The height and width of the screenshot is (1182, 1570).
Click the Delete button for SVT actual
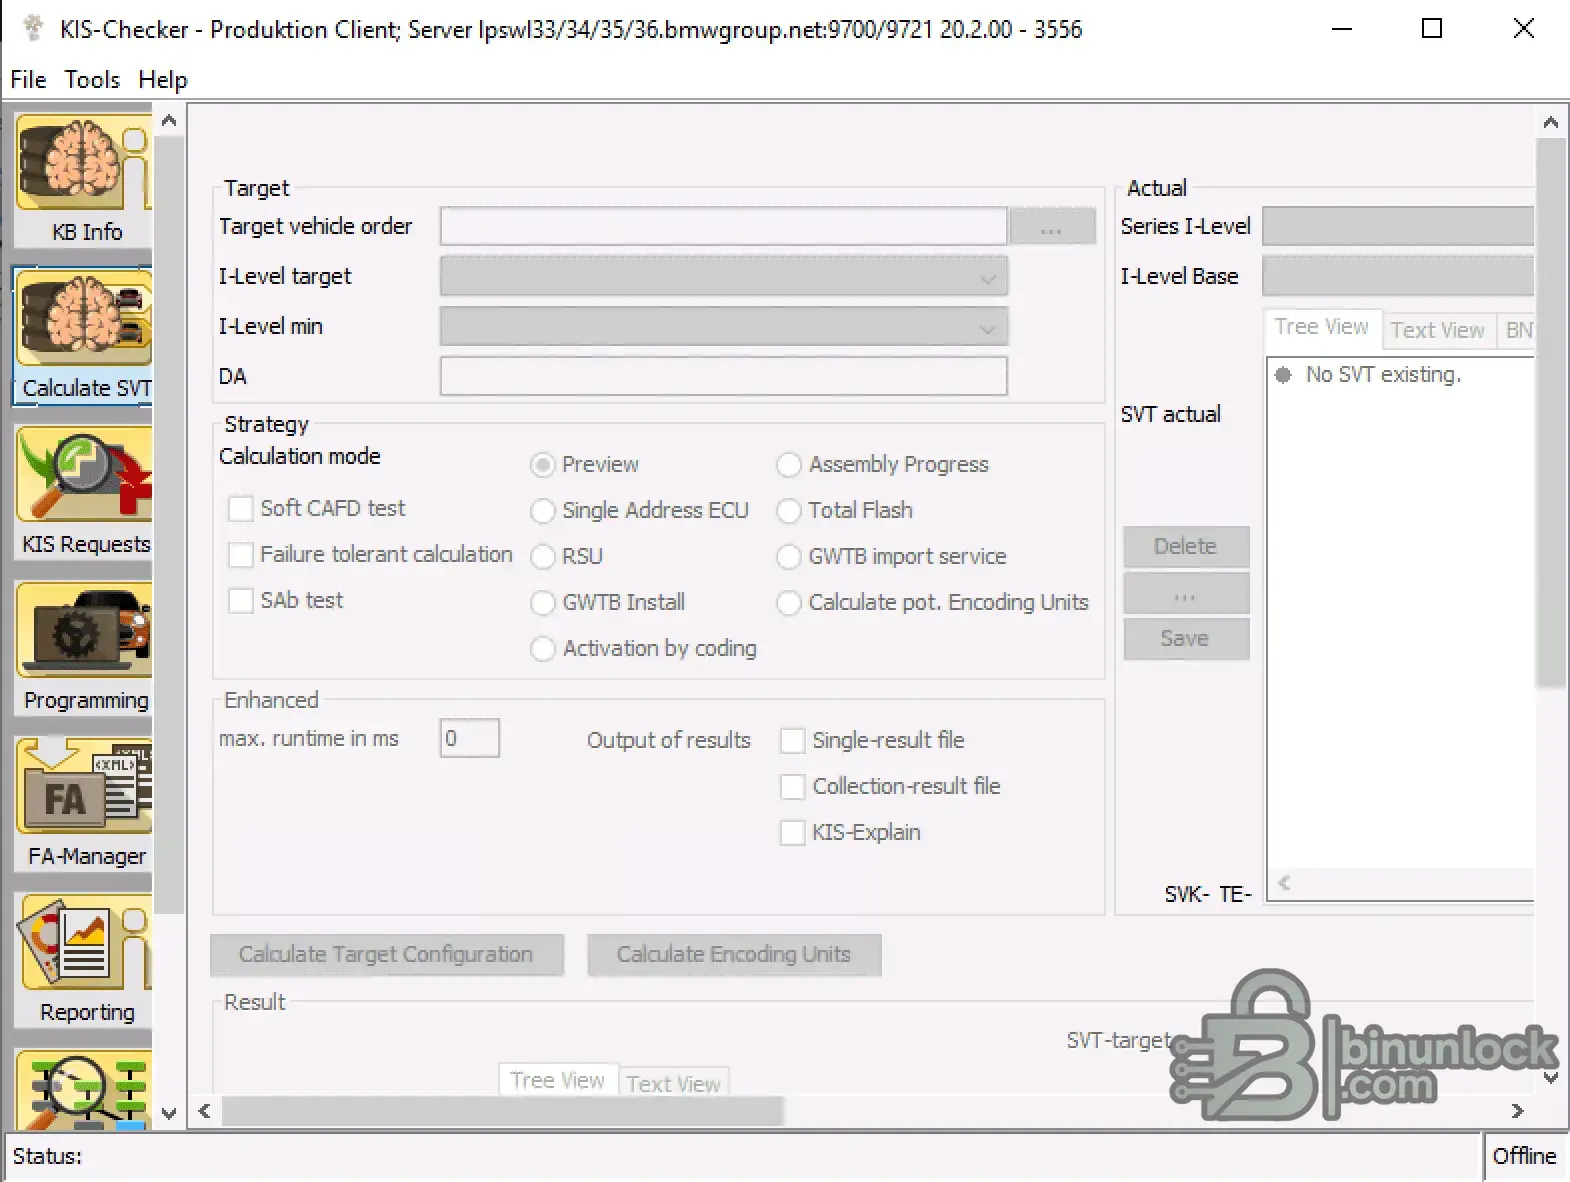tap(1186, 546)
